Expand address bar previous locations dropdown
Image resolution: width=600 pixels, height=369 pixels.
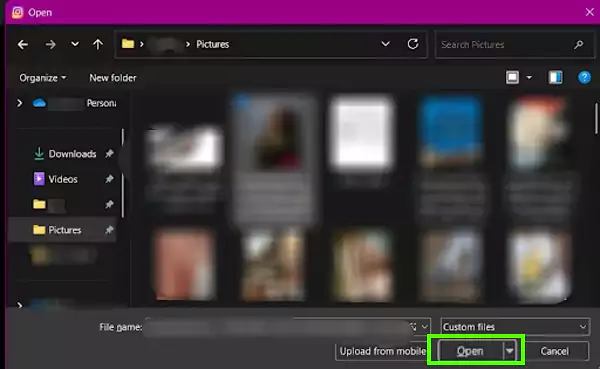385,44
